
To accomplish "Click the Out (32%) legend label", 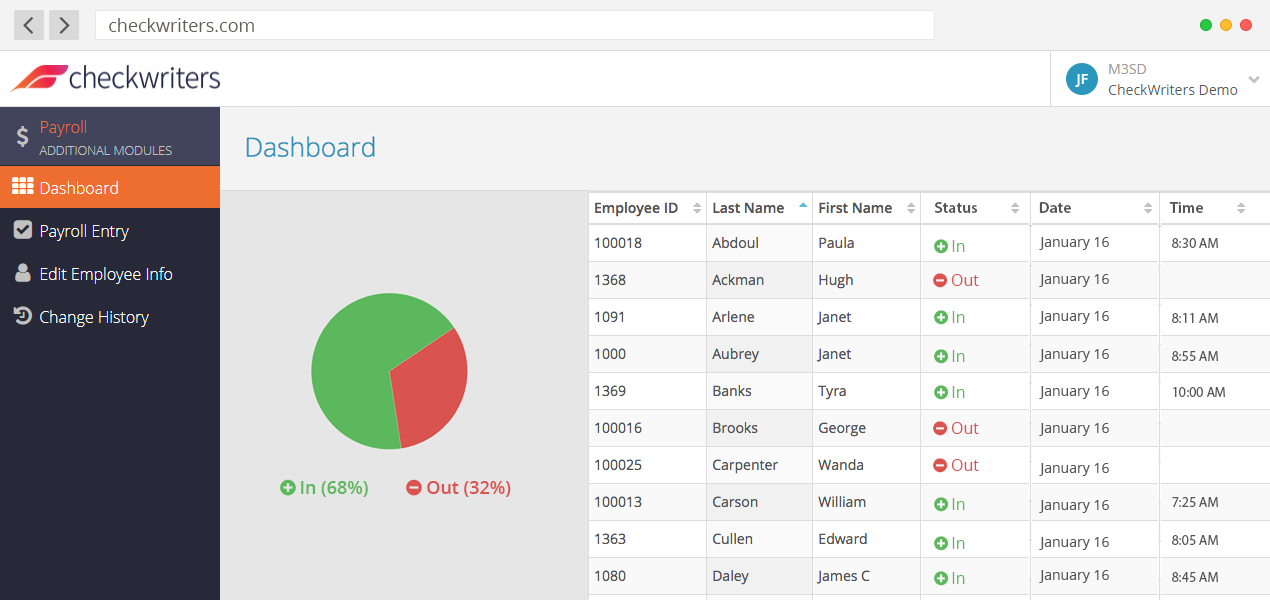I will tap(458, 487).
